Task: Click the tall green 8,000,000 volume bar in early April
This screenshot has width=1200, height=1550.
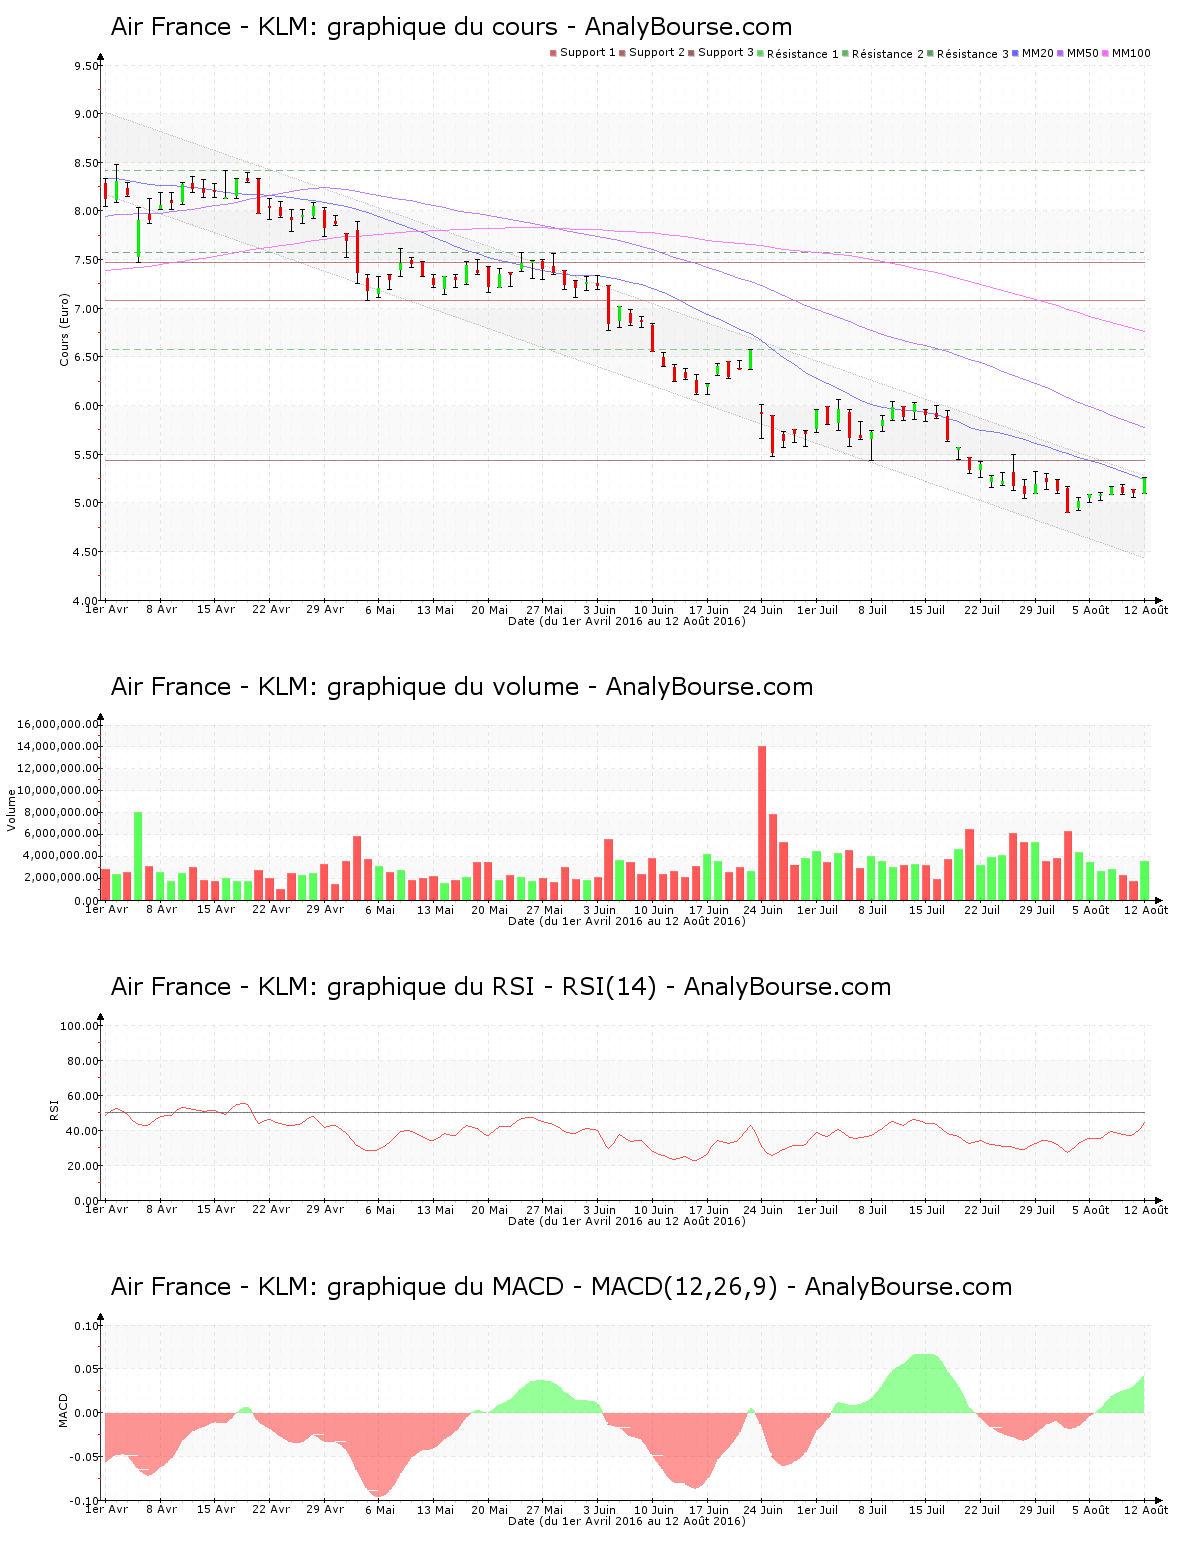Action: click(x=138, y=856)
